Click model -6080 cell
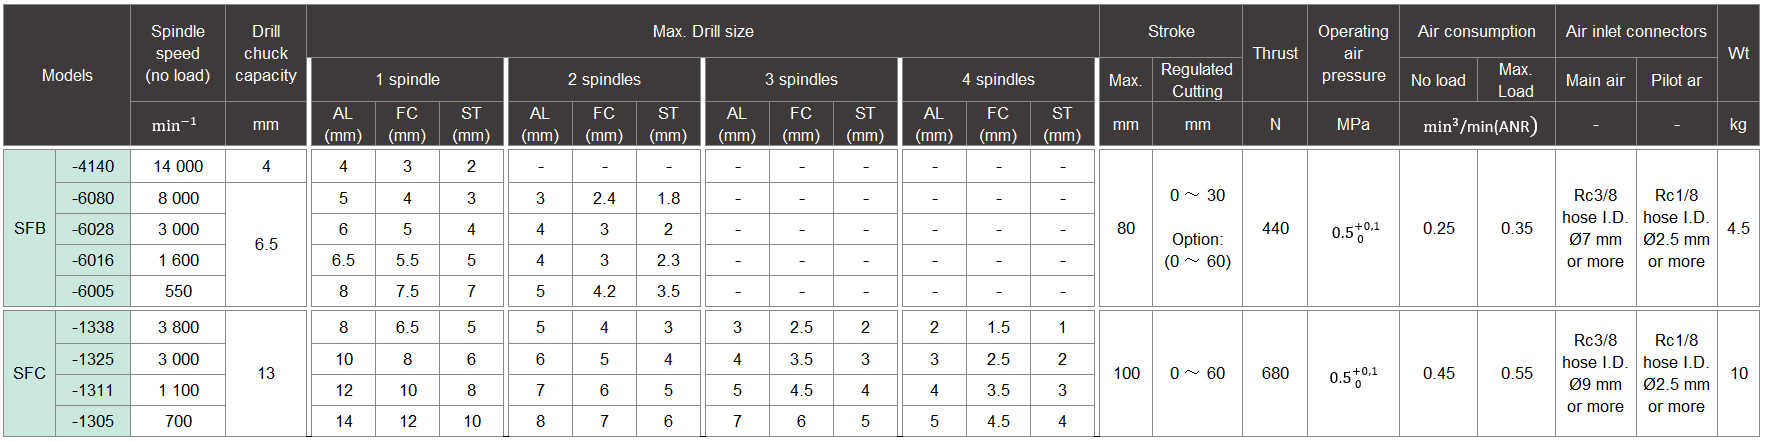 (x=93, y=198)
